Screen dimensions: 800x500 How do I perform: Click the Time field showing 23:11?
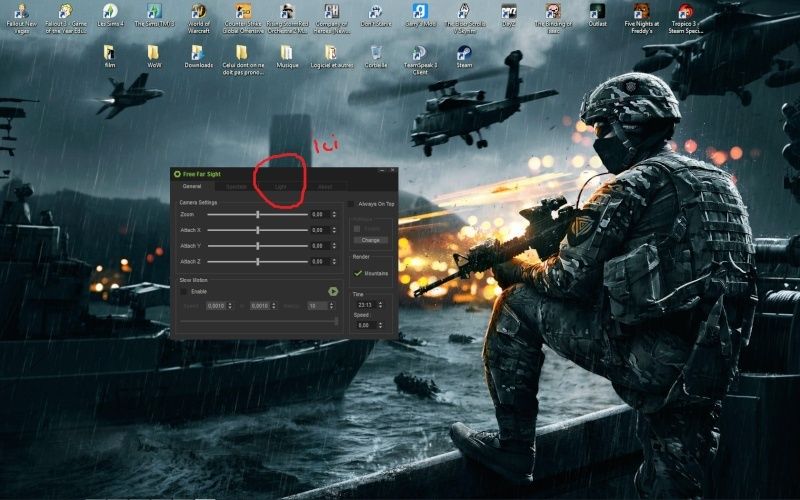coord(365,305)
